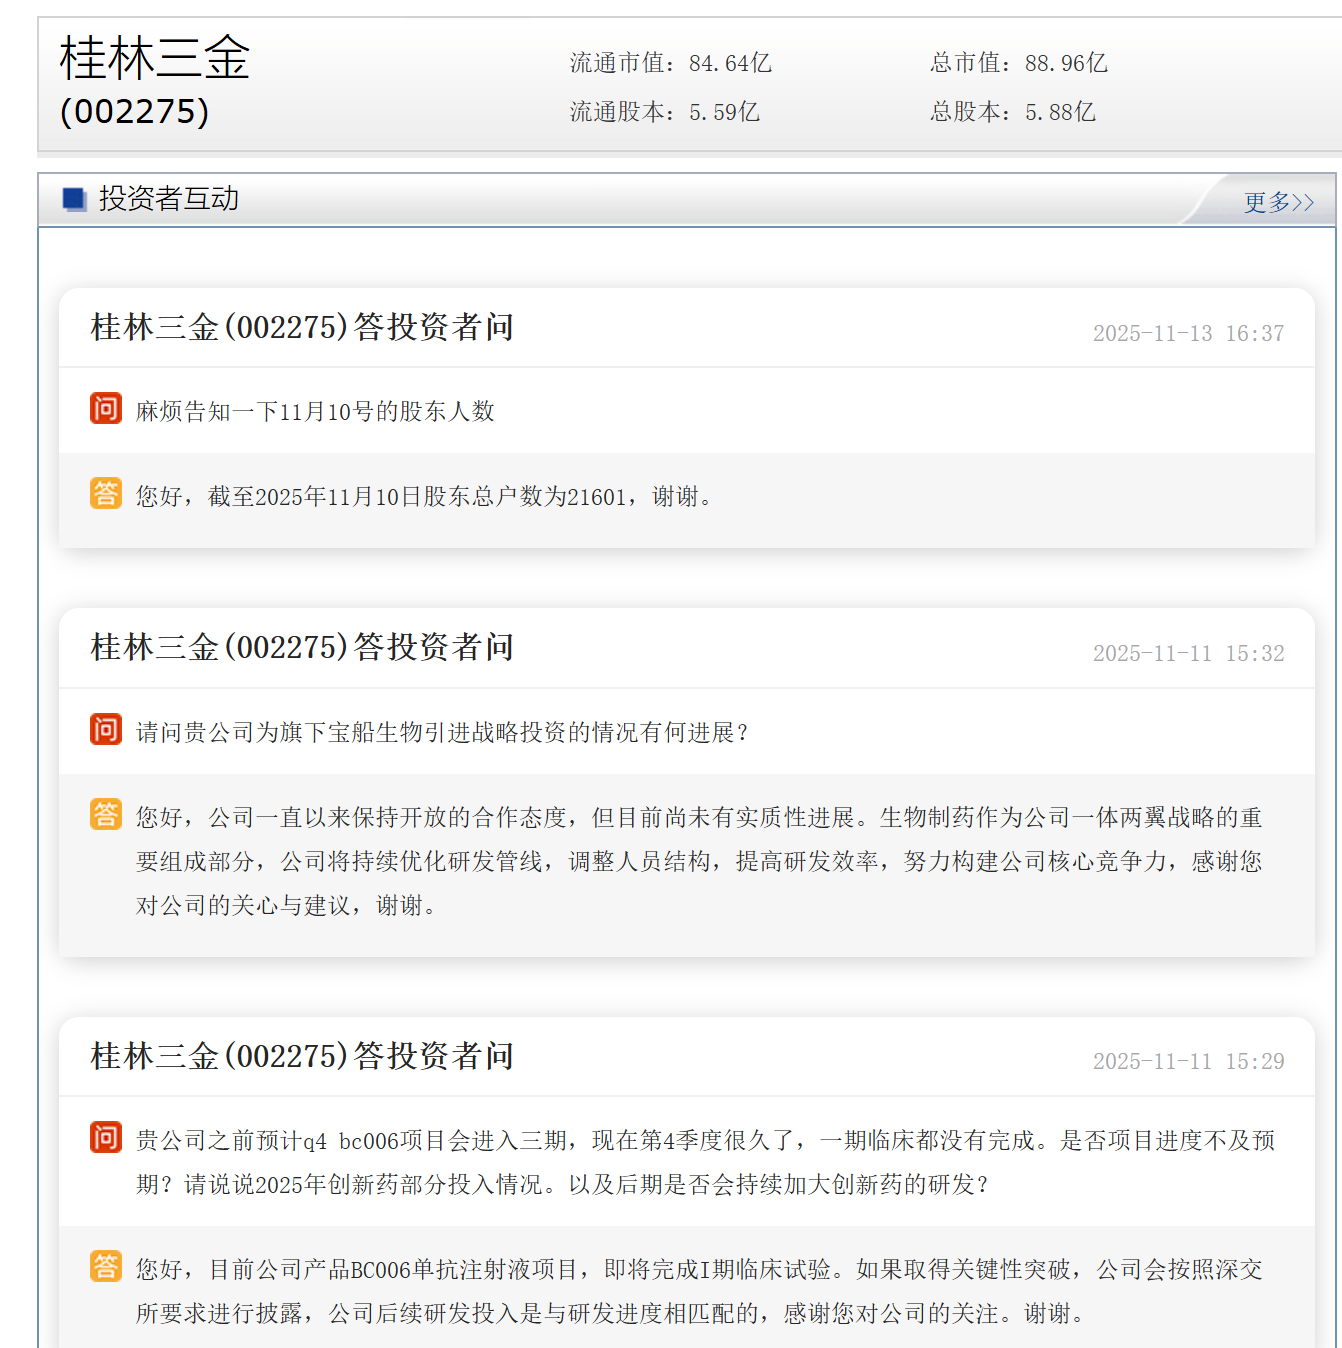Click the red 问 icon for 宝船生物 question
The width and height of the screenshot is (1342, 1348).
[x=105, y=730]
